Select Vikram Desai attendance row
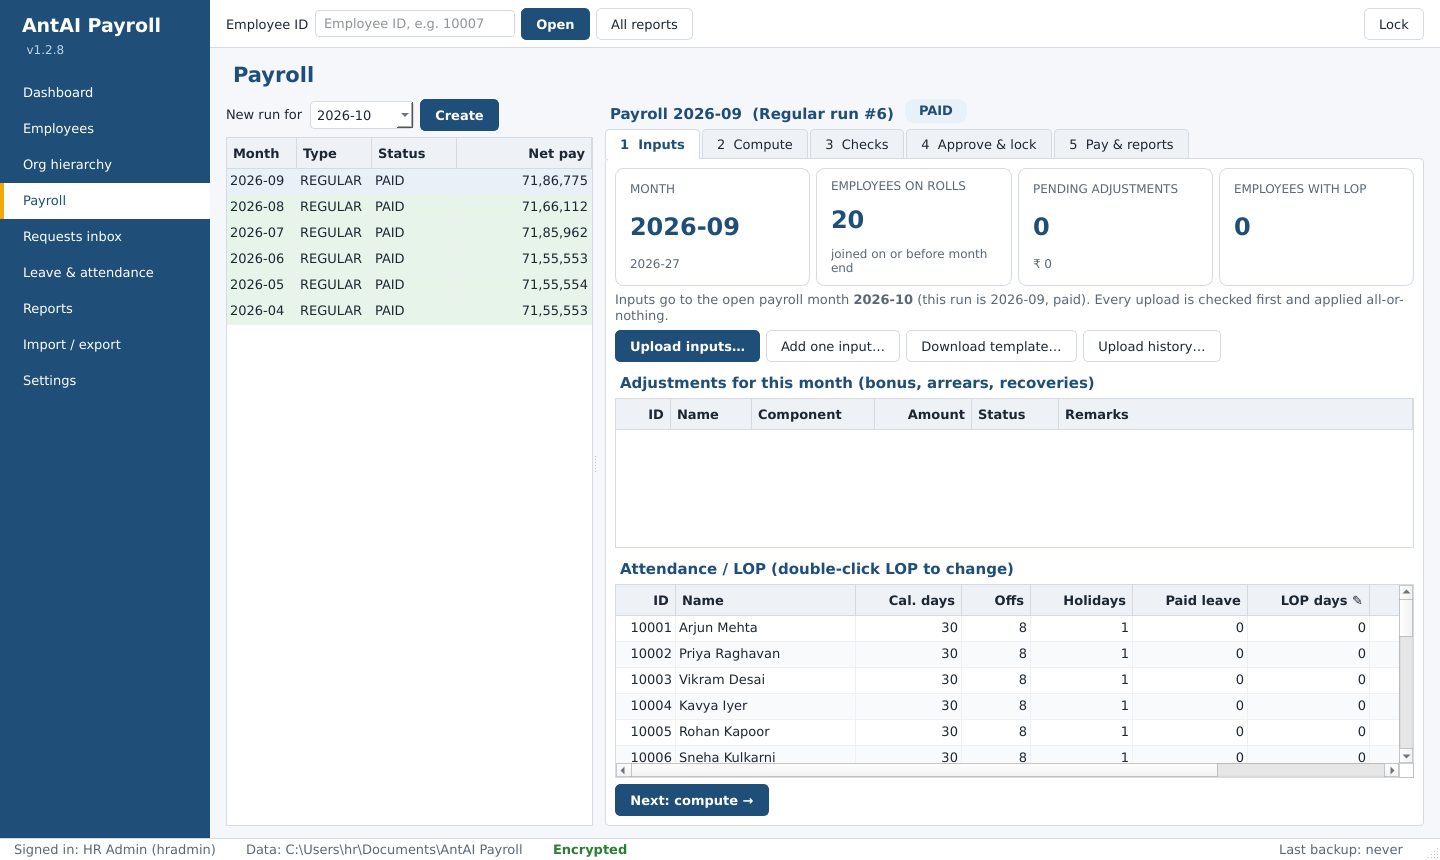The height and width of the screenshot is (860, 1440). pyautogui.click(x=1007, y=680)
